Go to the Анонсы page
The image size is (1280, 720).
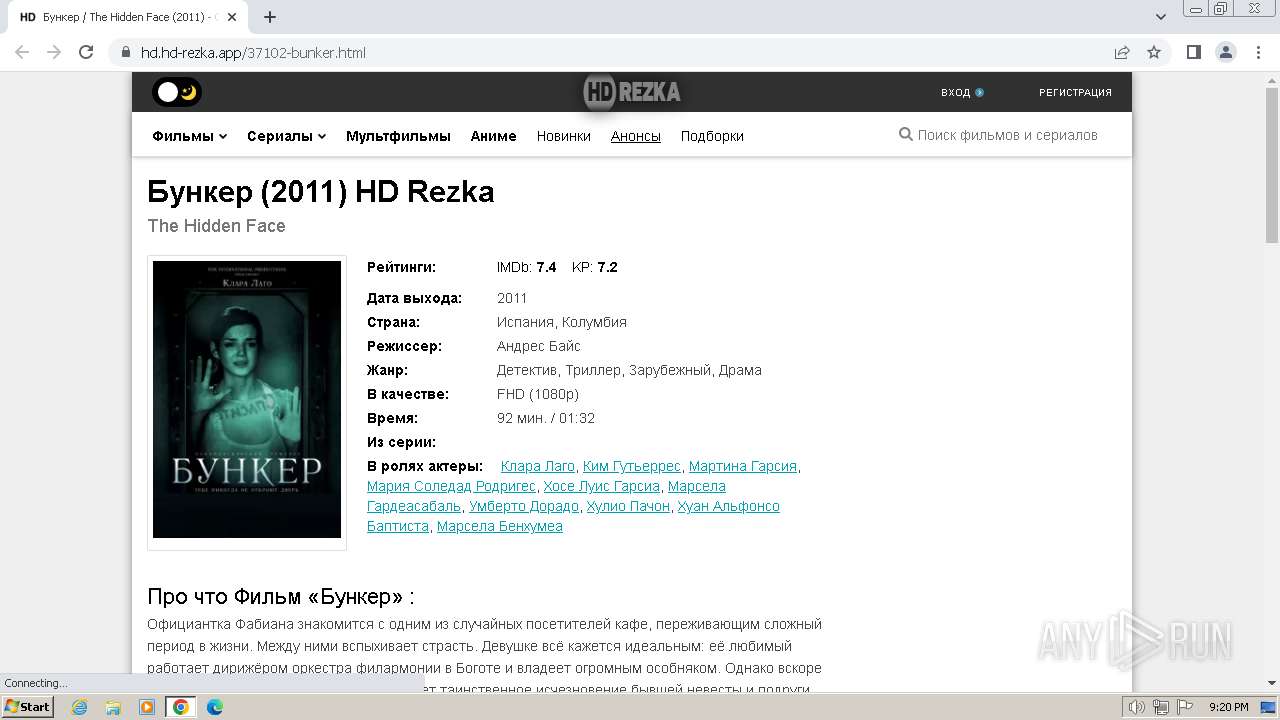pyautogui.click(x=635, y=136)
